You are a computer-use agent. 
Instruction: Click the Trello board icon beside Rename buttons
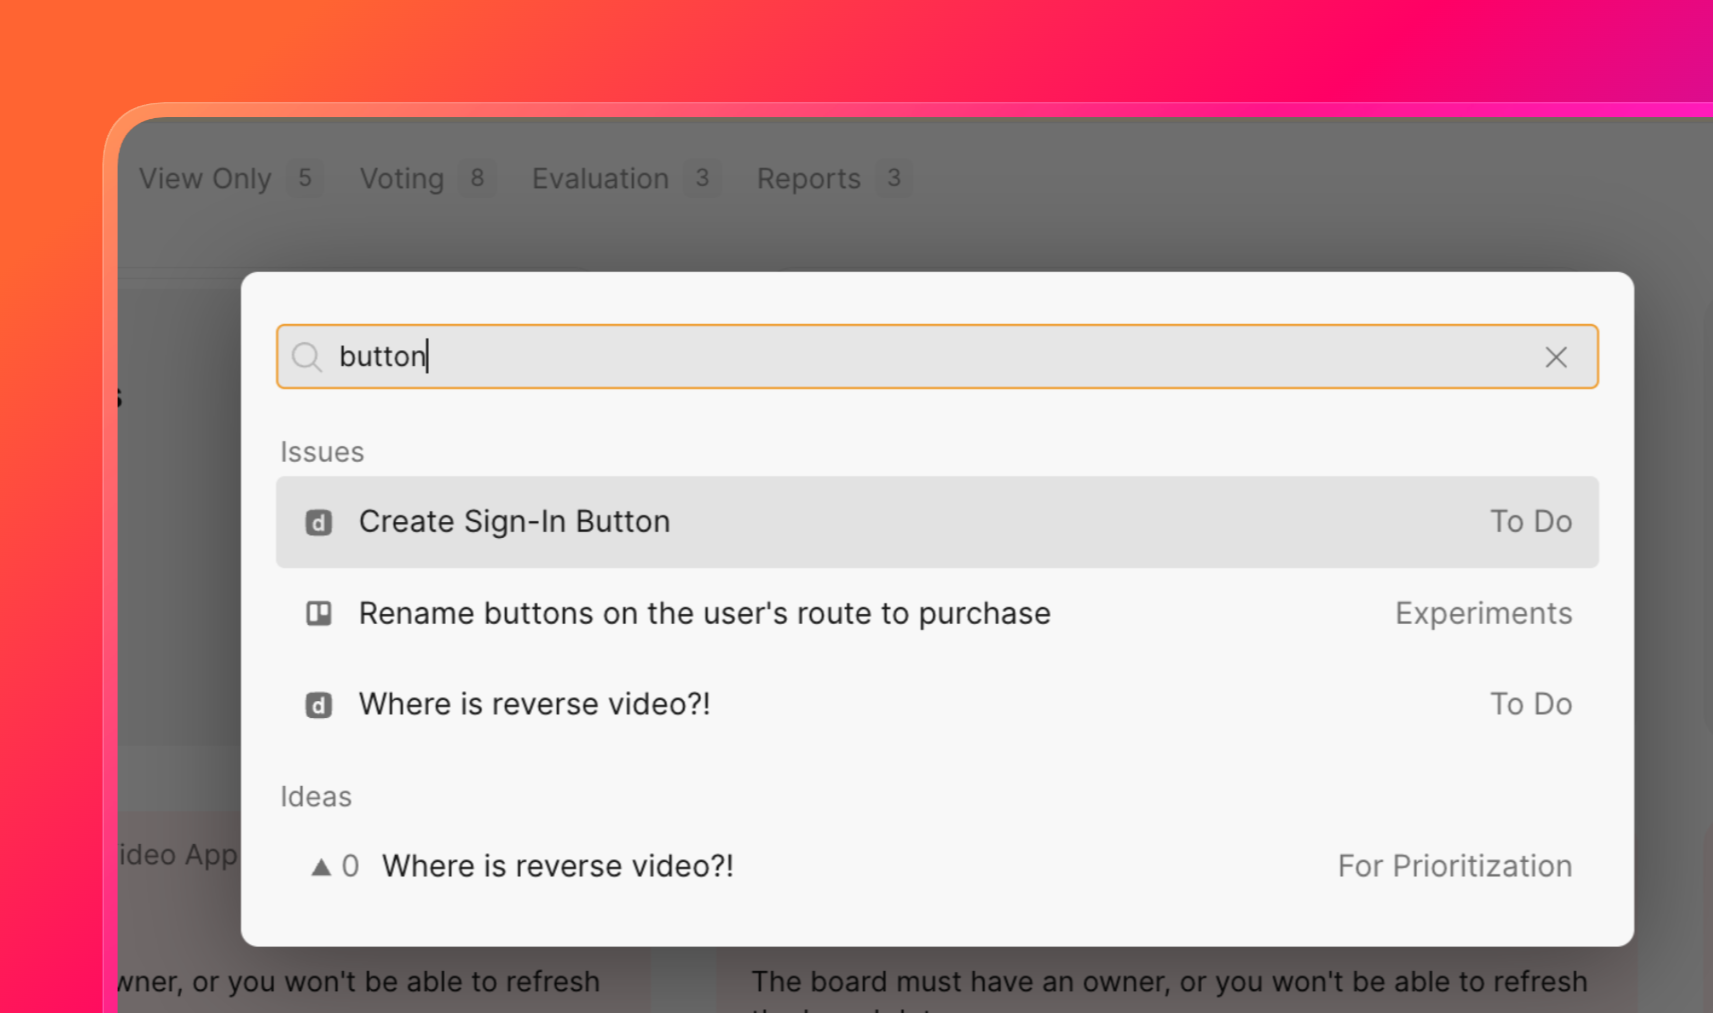tap(318, 613)
